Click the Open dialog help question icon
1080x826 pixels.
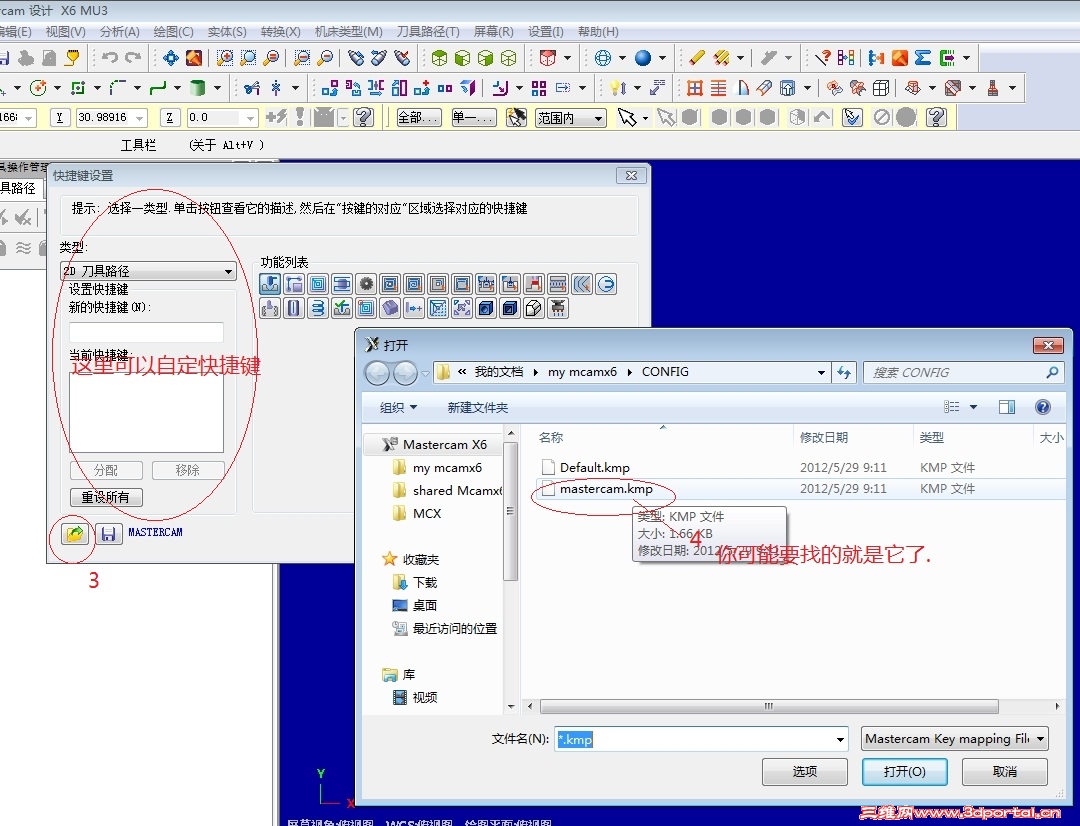1043,407
